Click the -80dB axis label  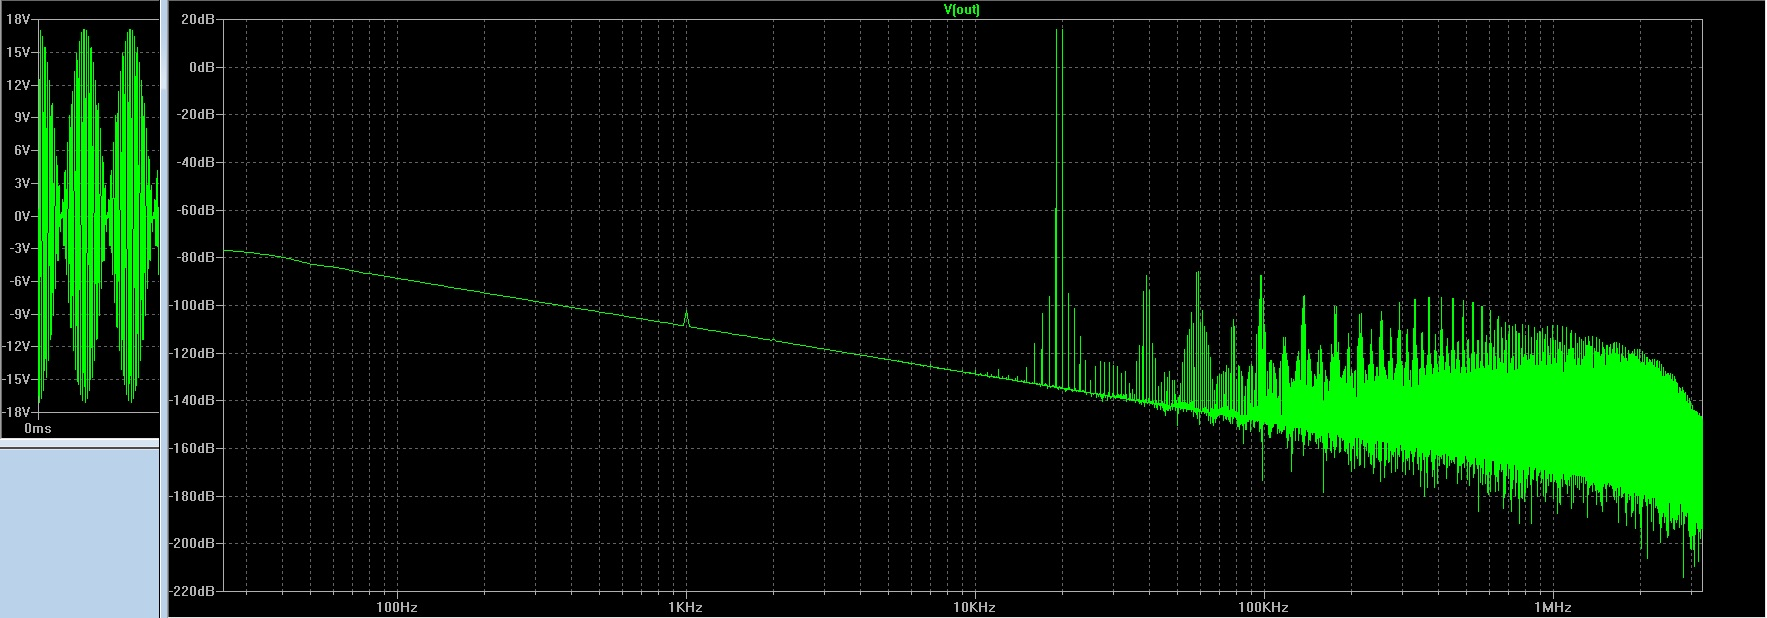[196, 257]
